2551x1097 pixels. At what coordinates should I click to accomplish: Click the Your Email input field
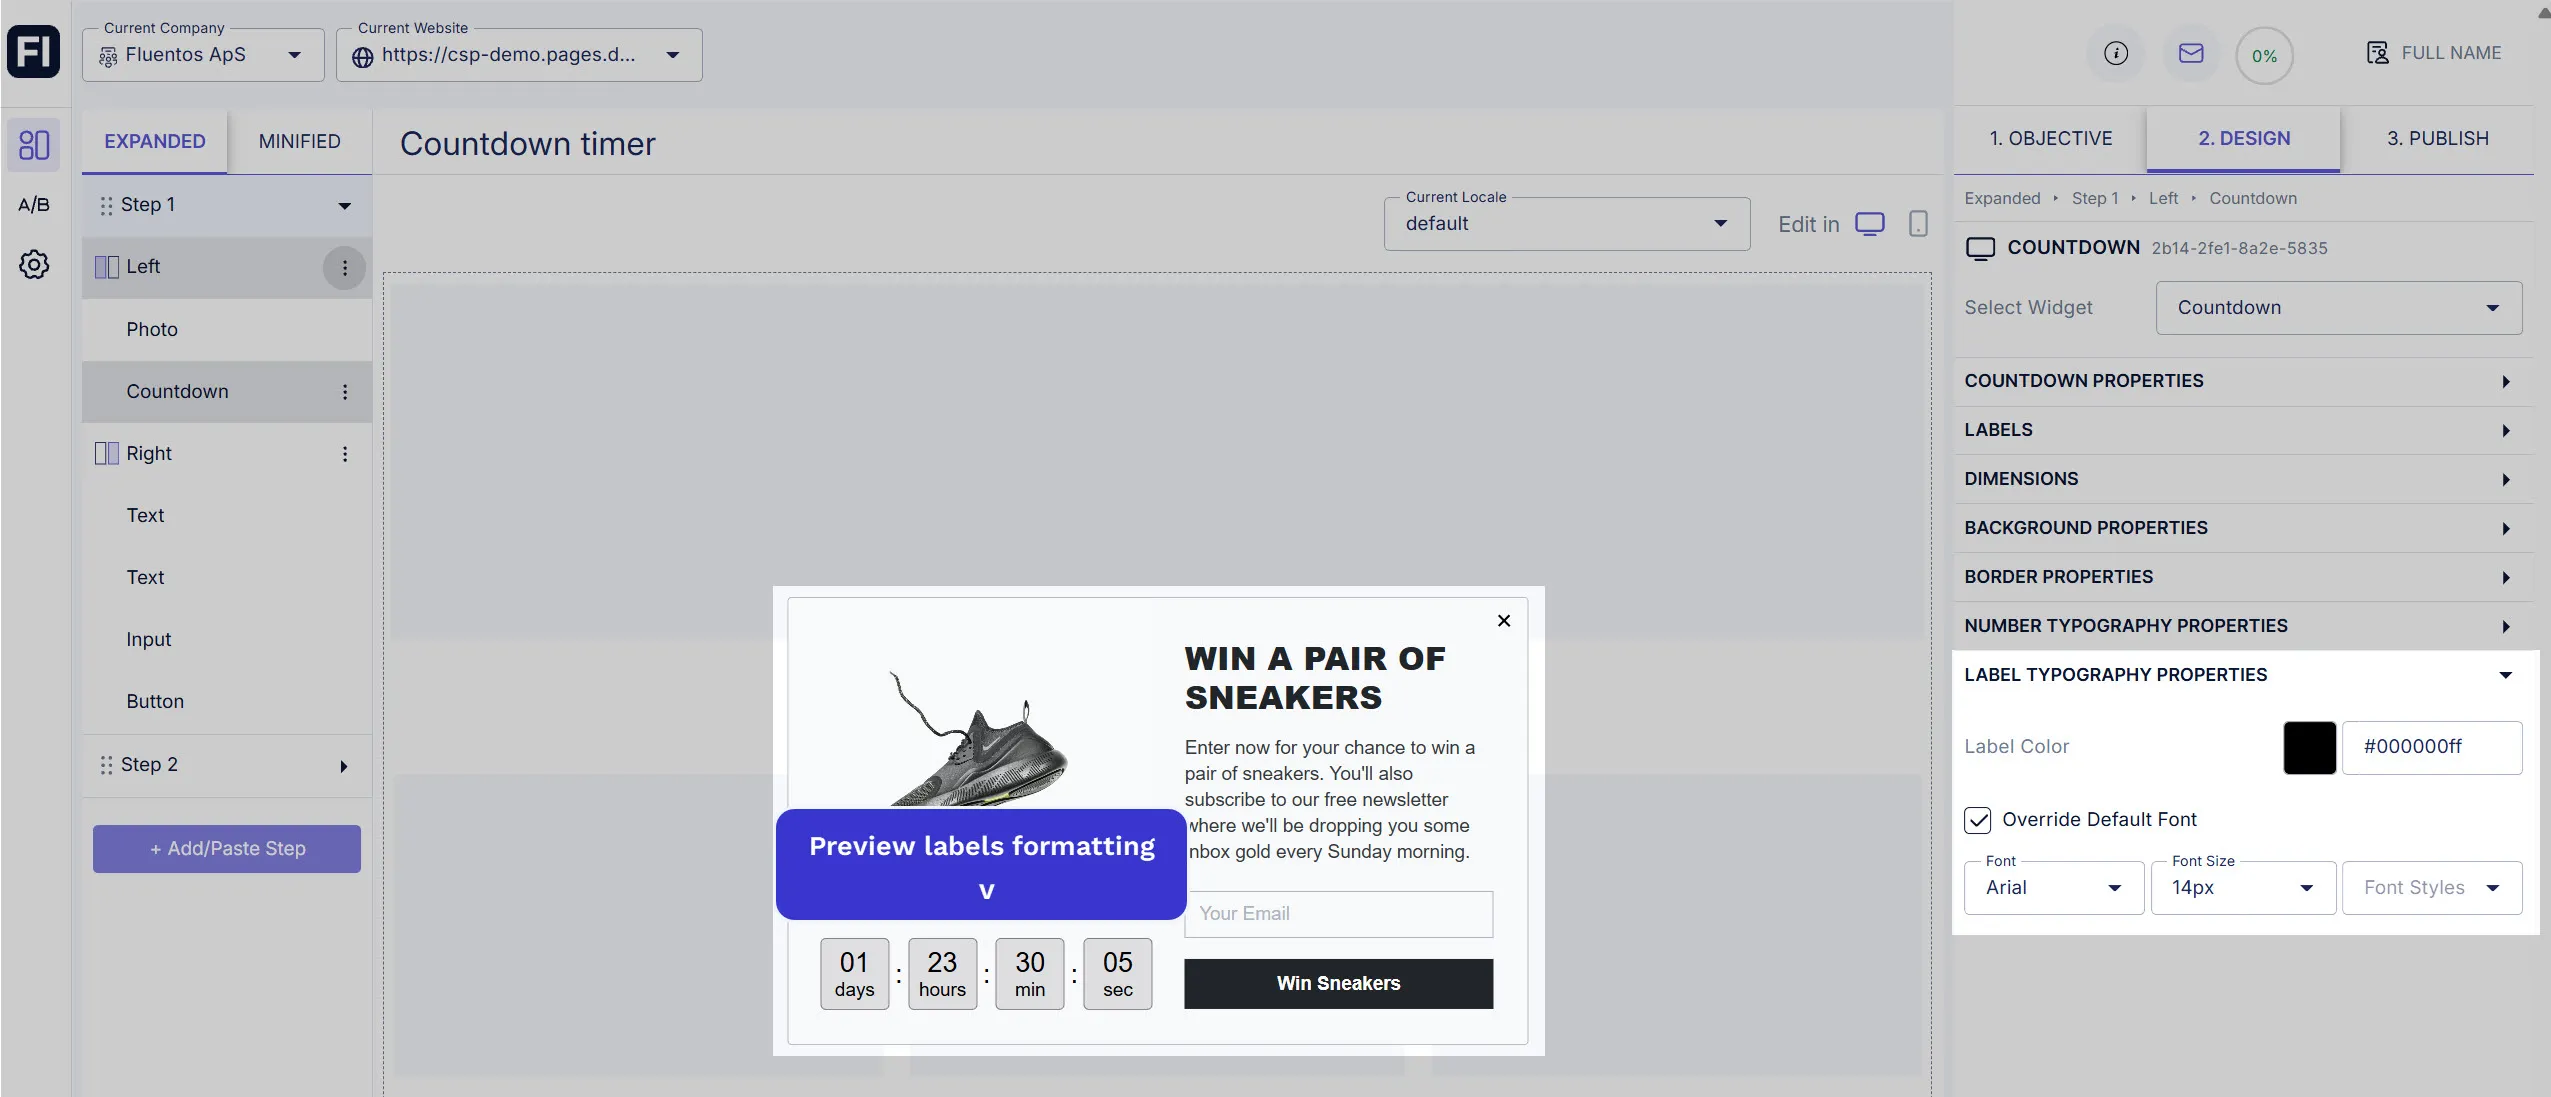[1337, 914]
